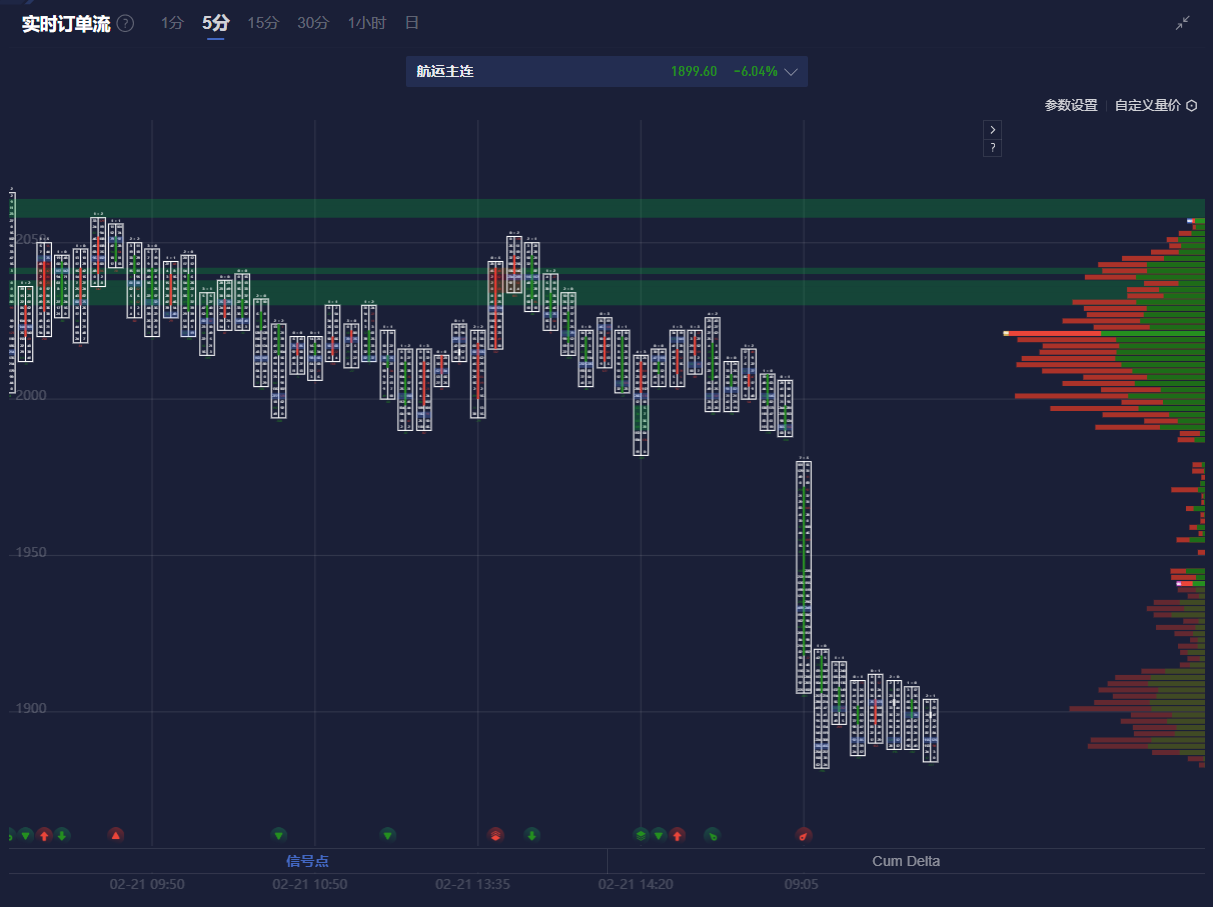Click the 2000 price axis label
The image size is (1213, 907).
(x=30, y=396)
